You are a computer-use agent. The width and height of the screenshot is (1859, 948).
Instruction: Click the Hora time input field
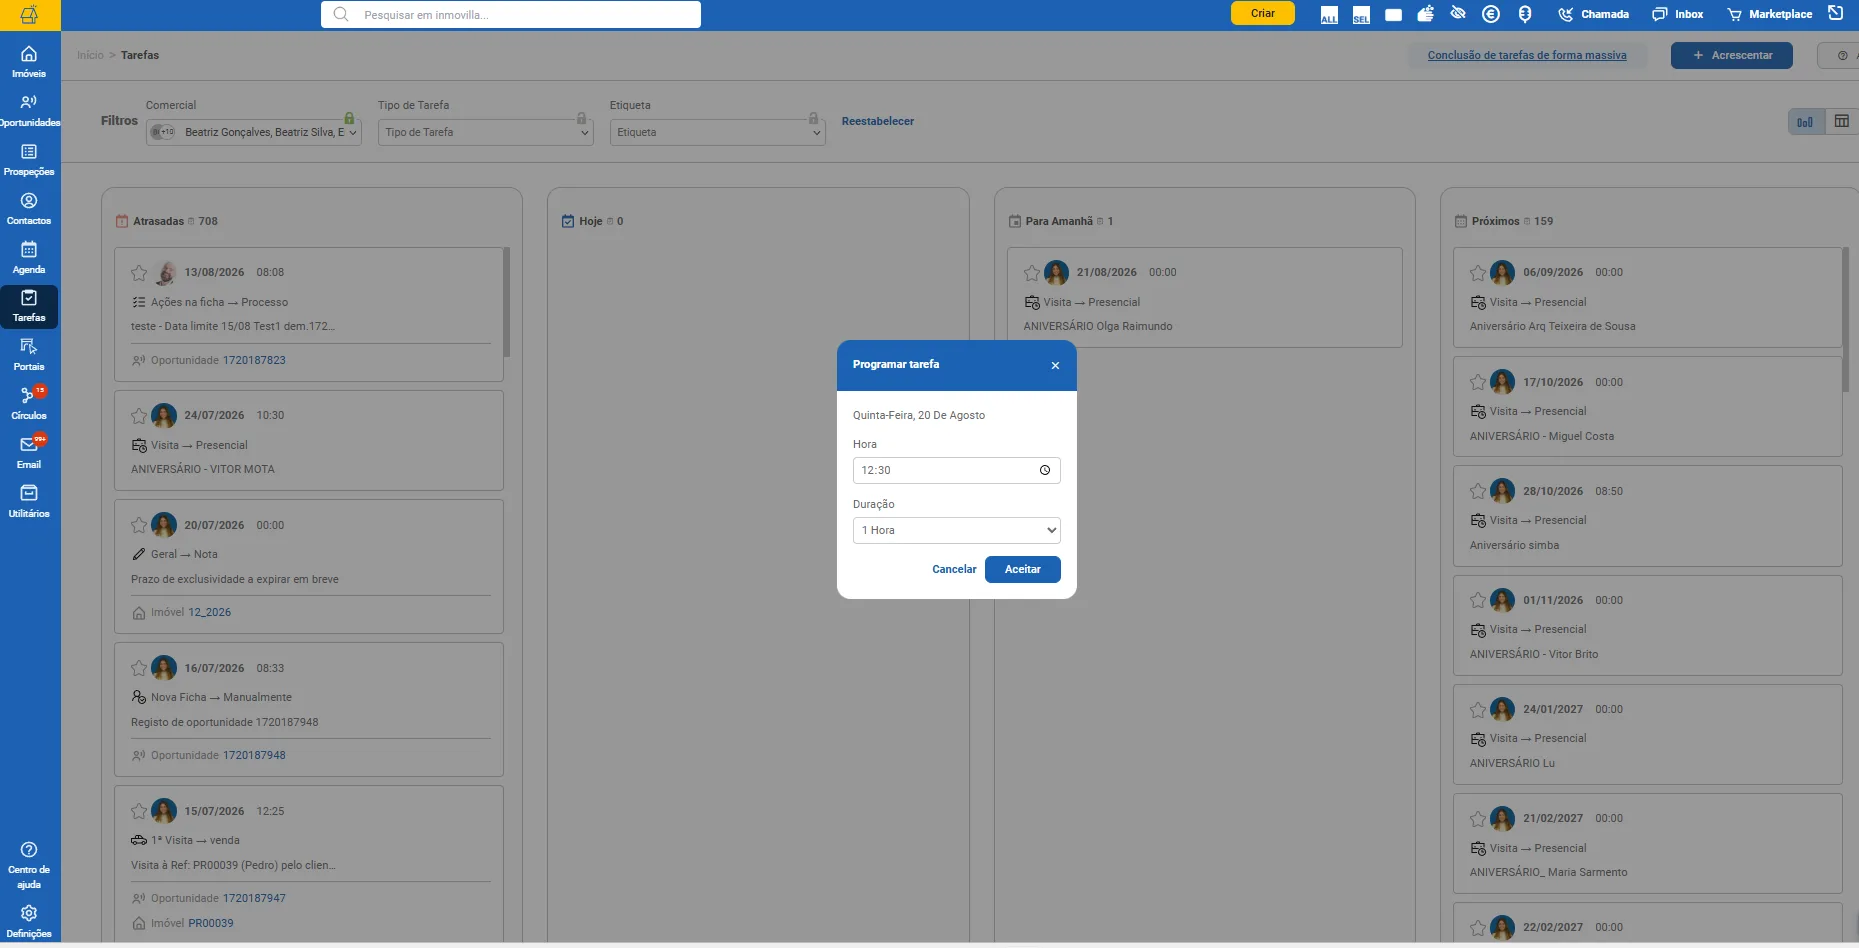coord(956,470)
